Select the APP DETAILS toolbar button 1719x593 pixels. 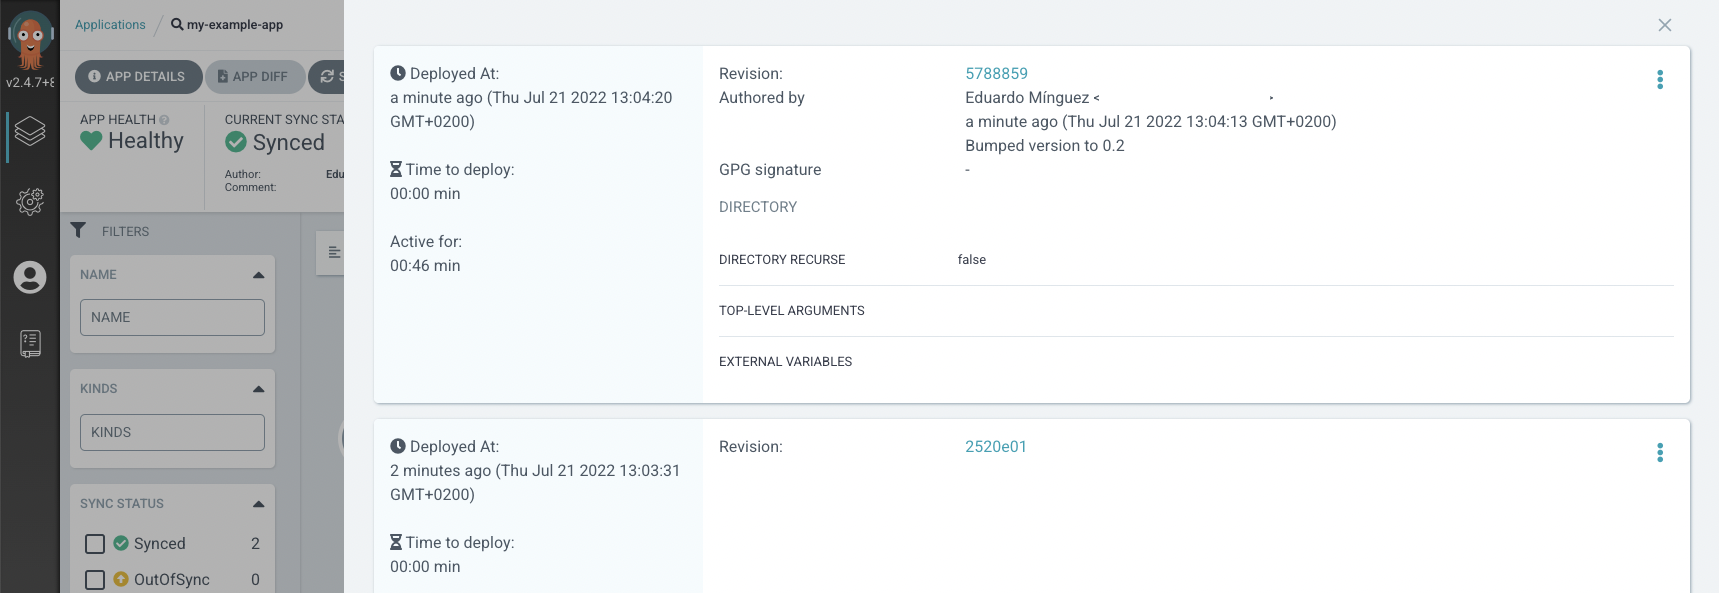pyautogui.click(x=138, y=76)
